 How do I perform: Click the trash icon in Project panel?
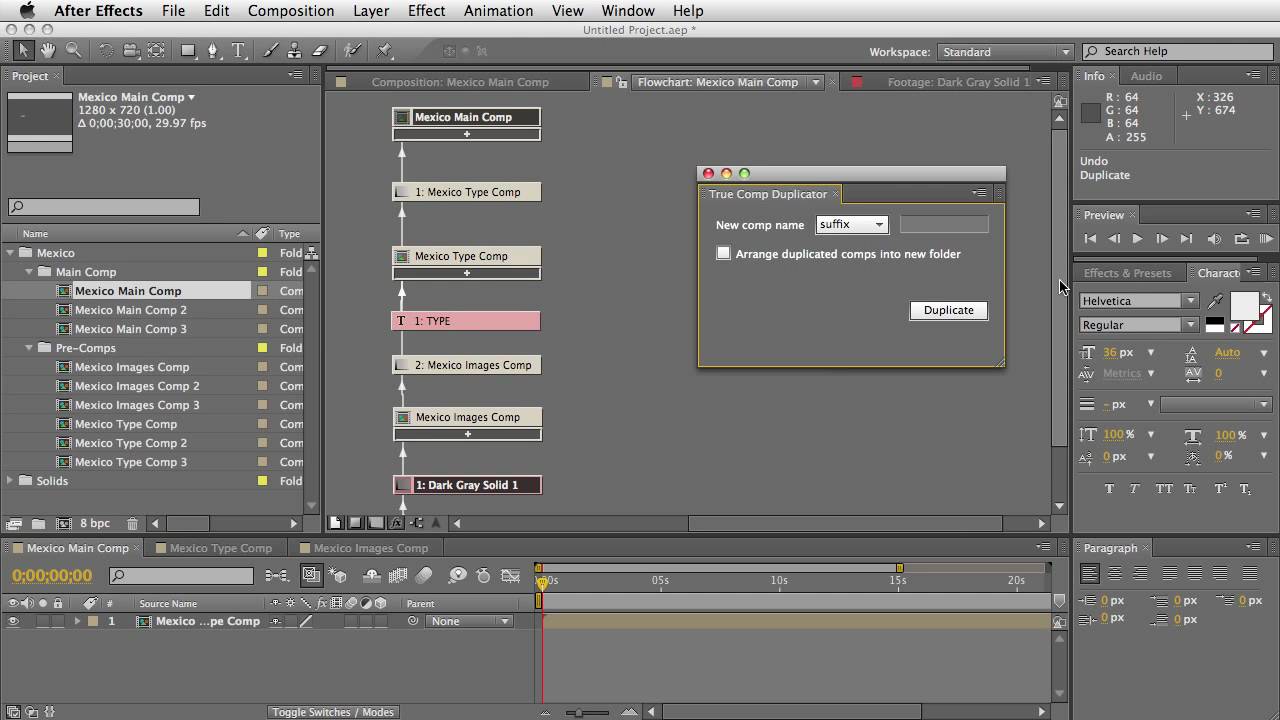[x=133, y=523]
